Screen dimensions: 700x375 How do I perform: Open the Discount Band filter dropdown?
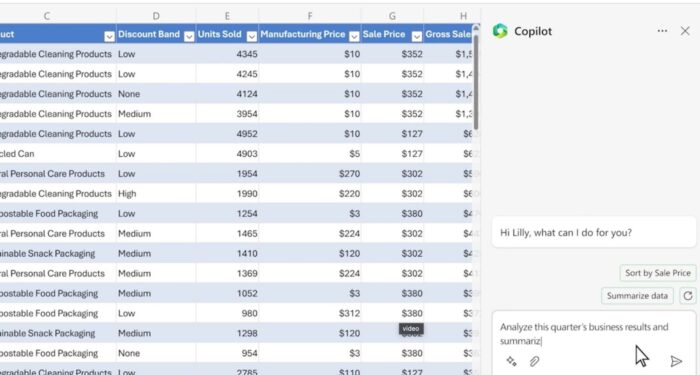tap(189, 37)
